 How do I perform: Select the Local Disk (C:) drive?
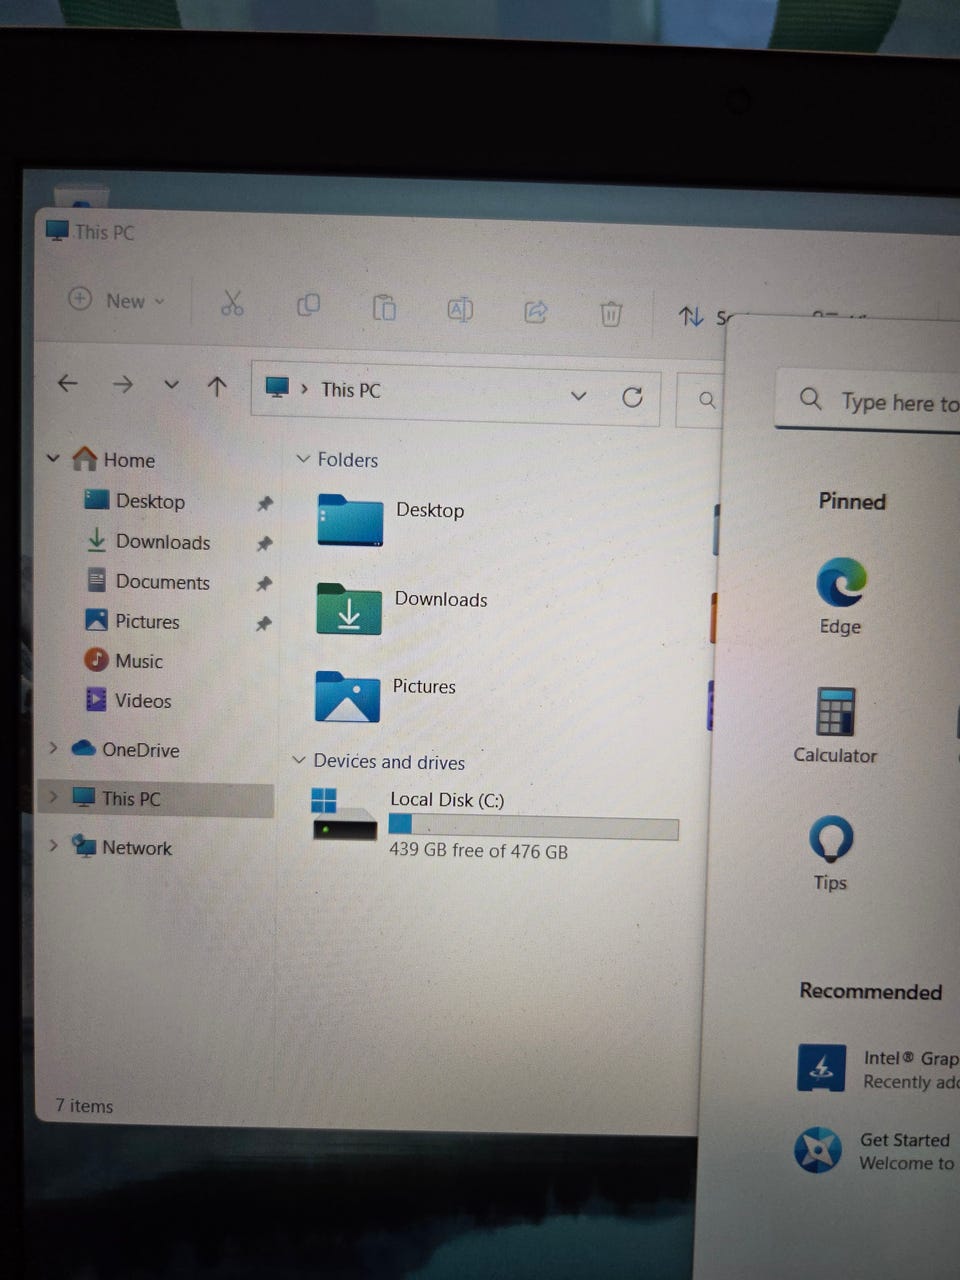(x=495, y=824)
